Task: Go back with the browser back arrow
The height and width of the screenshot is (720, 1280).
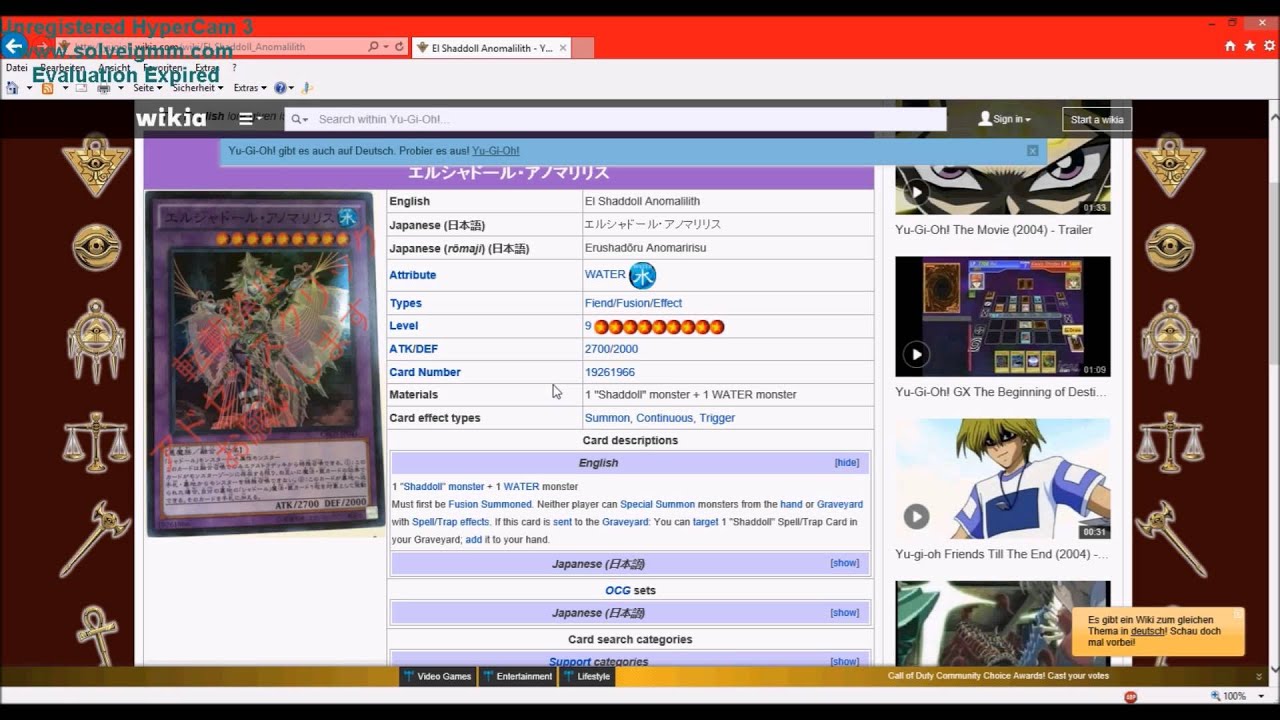Action: coord(14,46)
